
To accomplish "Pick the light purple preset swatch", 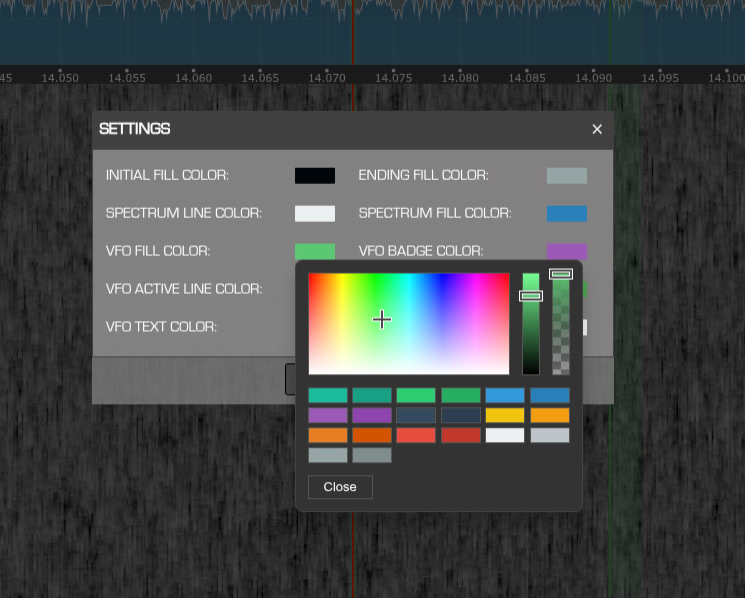I will coord(328,415).
